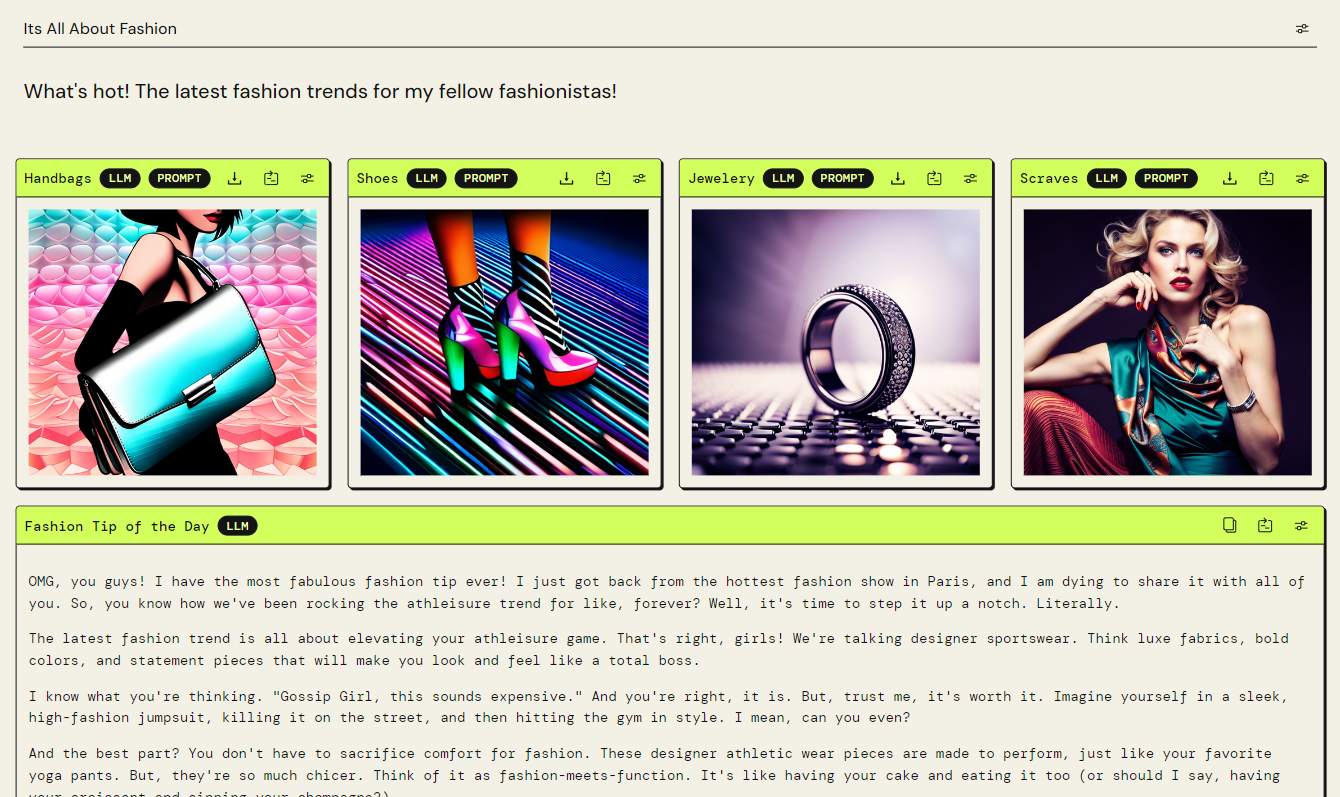Open the neon high heels image
Viewport: 1340px width, 797px height.
(504, 342)
